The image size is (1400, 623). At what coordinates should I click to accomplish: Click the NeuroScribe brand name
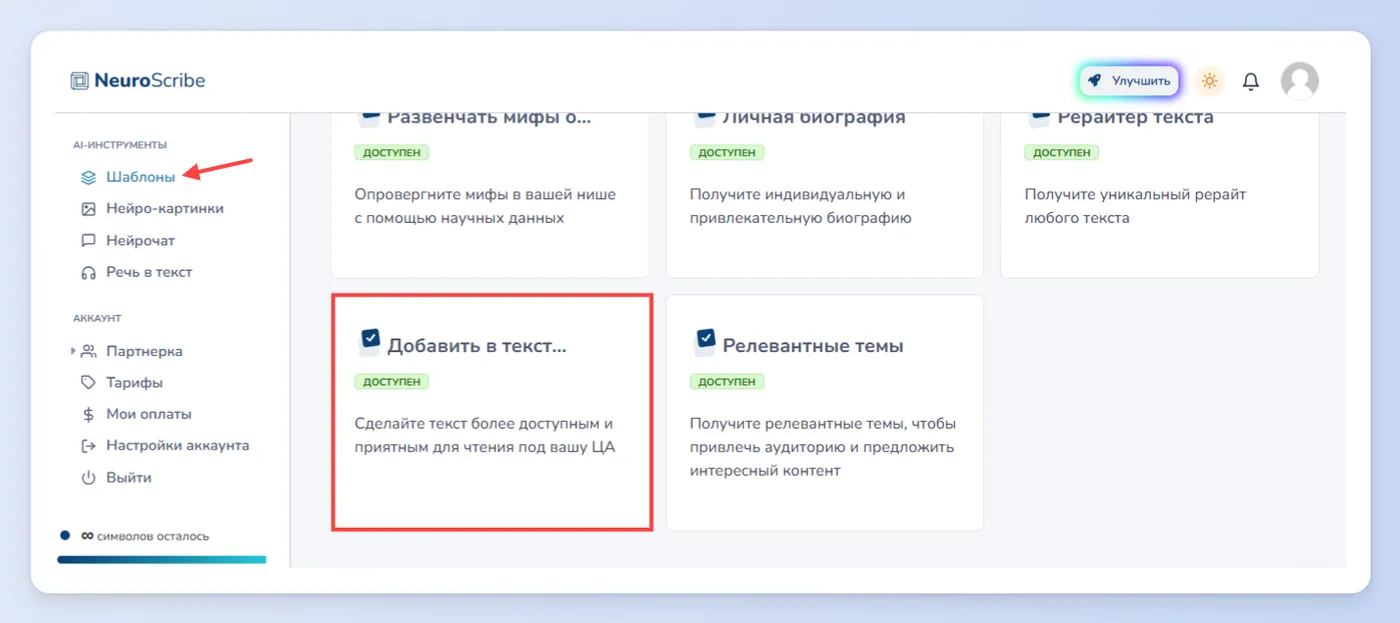tap(150, 81)
